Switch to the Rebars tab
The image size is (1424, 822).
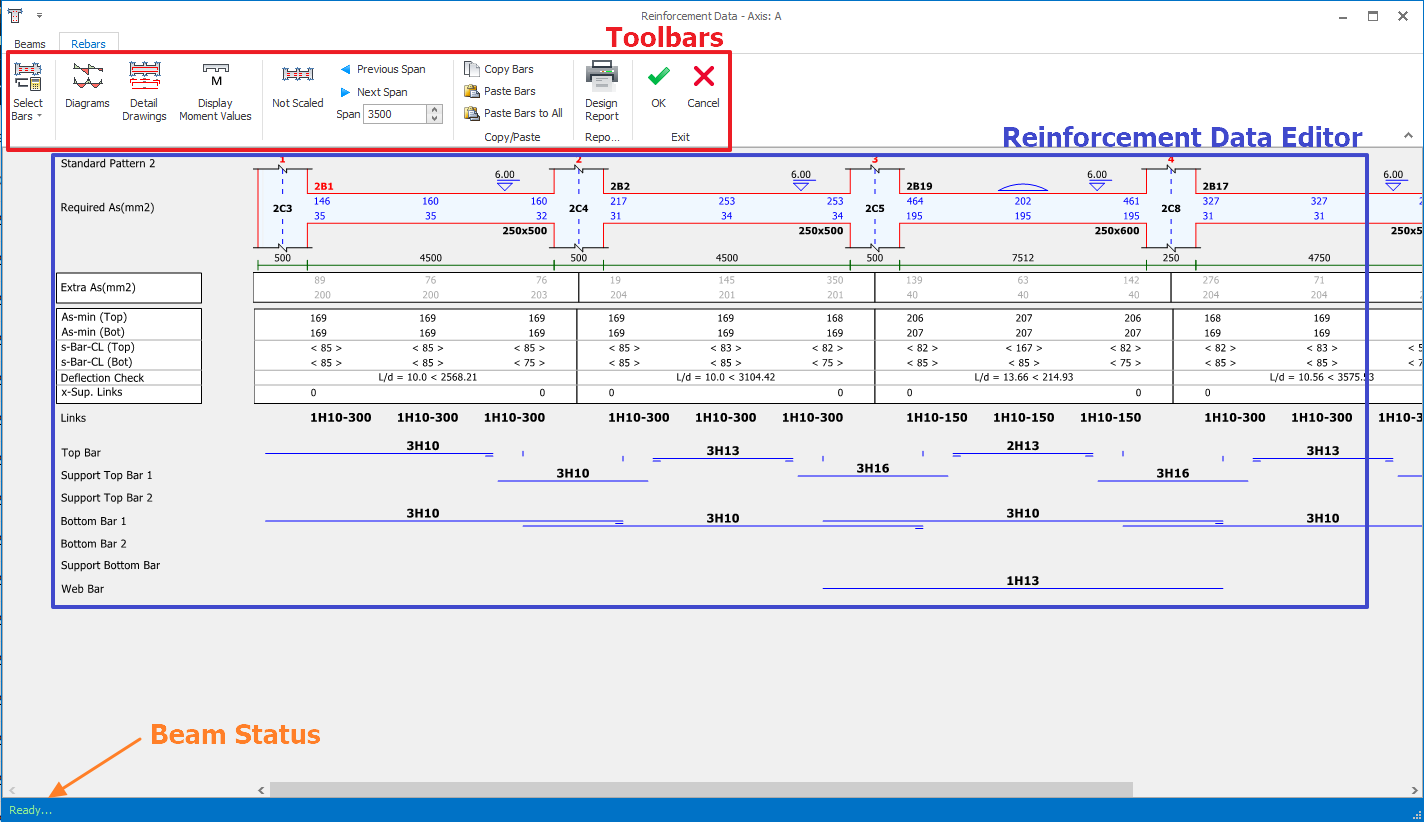point(88,43)
